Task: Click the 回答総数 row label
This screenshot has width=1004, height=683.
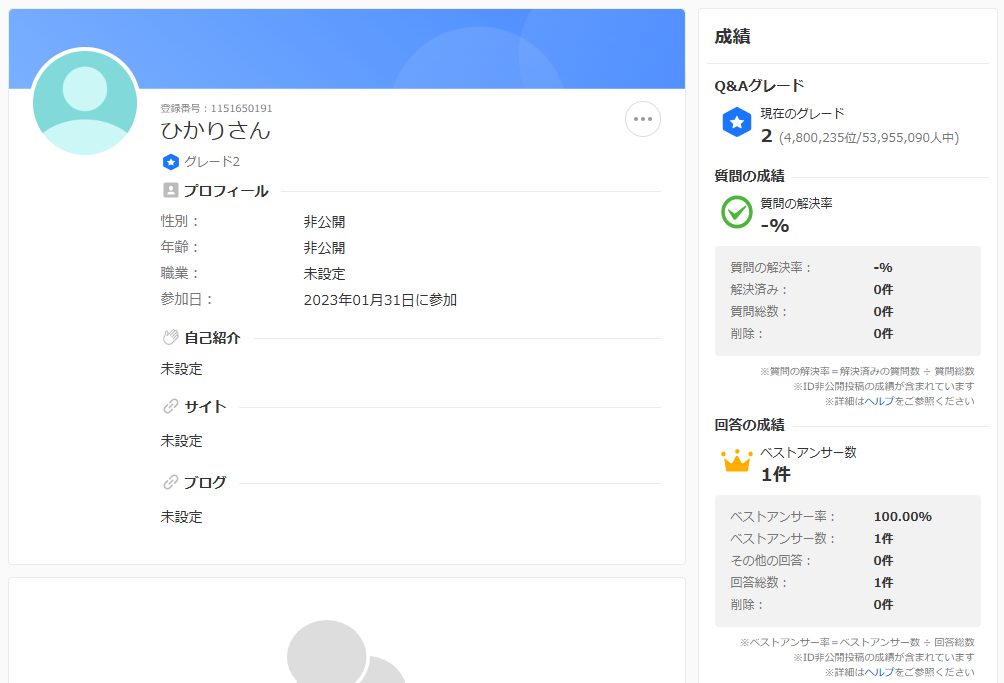Action: [759, 583]
